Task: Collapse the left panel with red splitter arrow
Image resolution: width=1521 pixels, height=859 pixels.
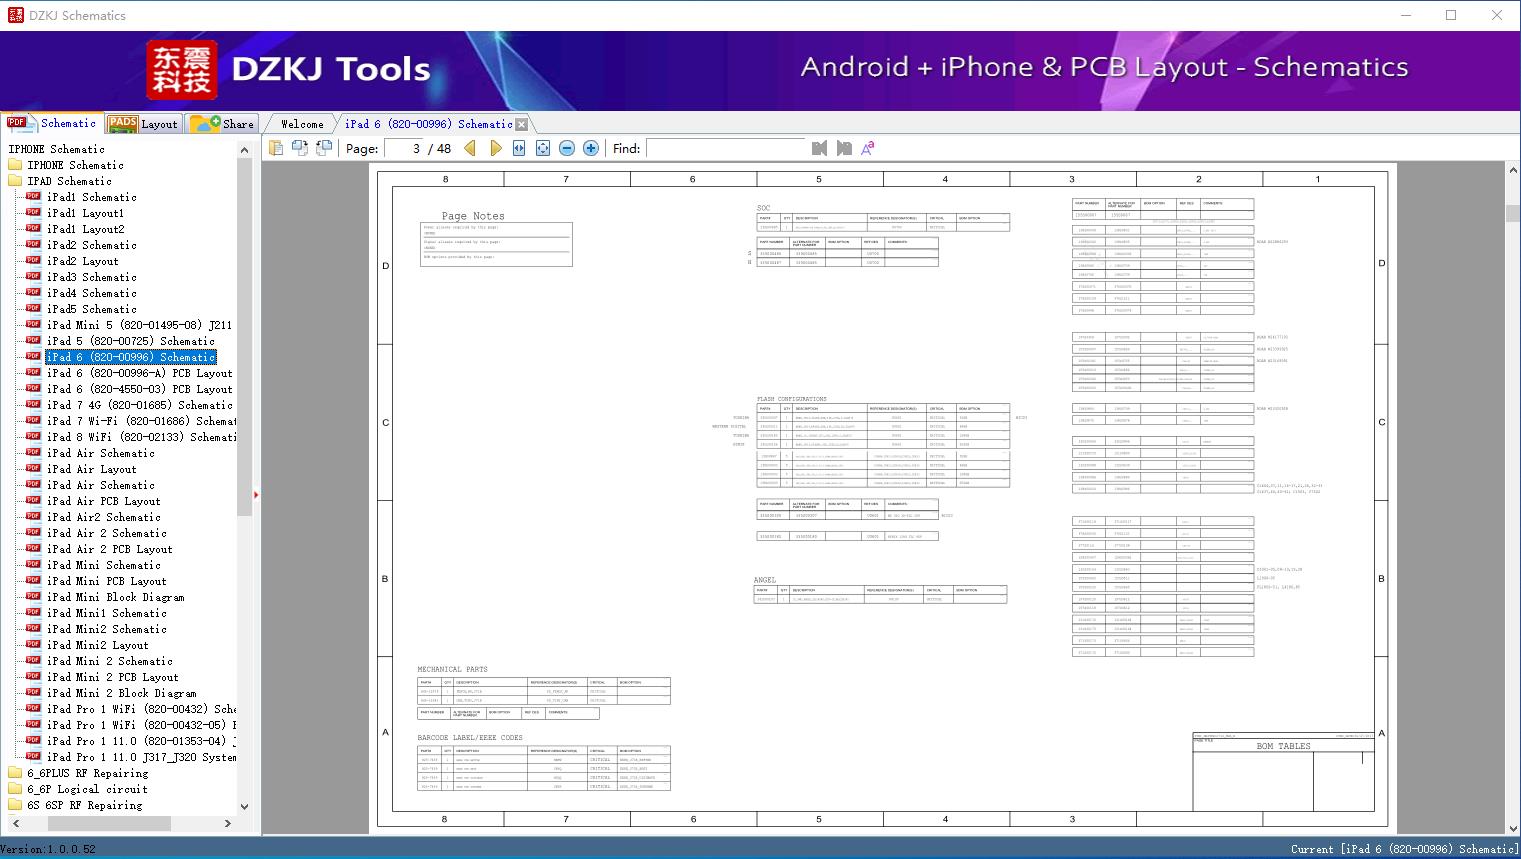Action: [256, 495]
